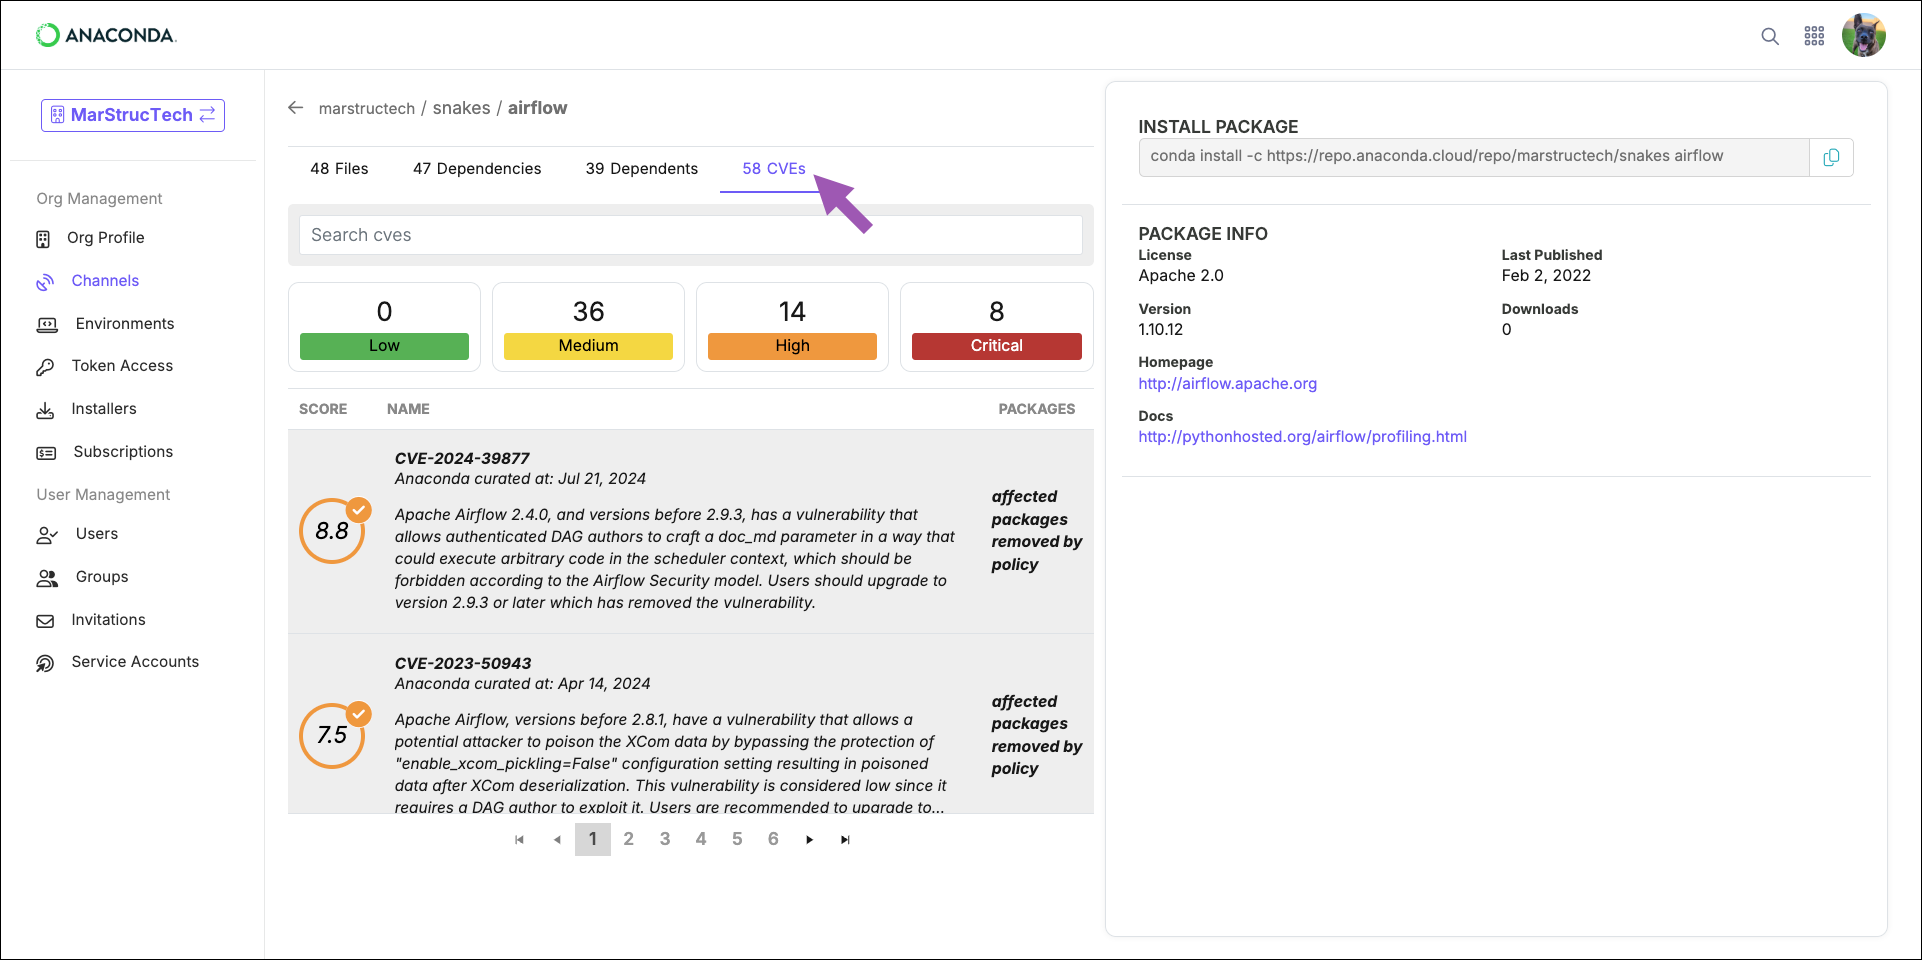Image resolution: width=1922 pixels, height=960 pixels.
Task: Go to last page of CVEs
Action: [x=846, y=840]
